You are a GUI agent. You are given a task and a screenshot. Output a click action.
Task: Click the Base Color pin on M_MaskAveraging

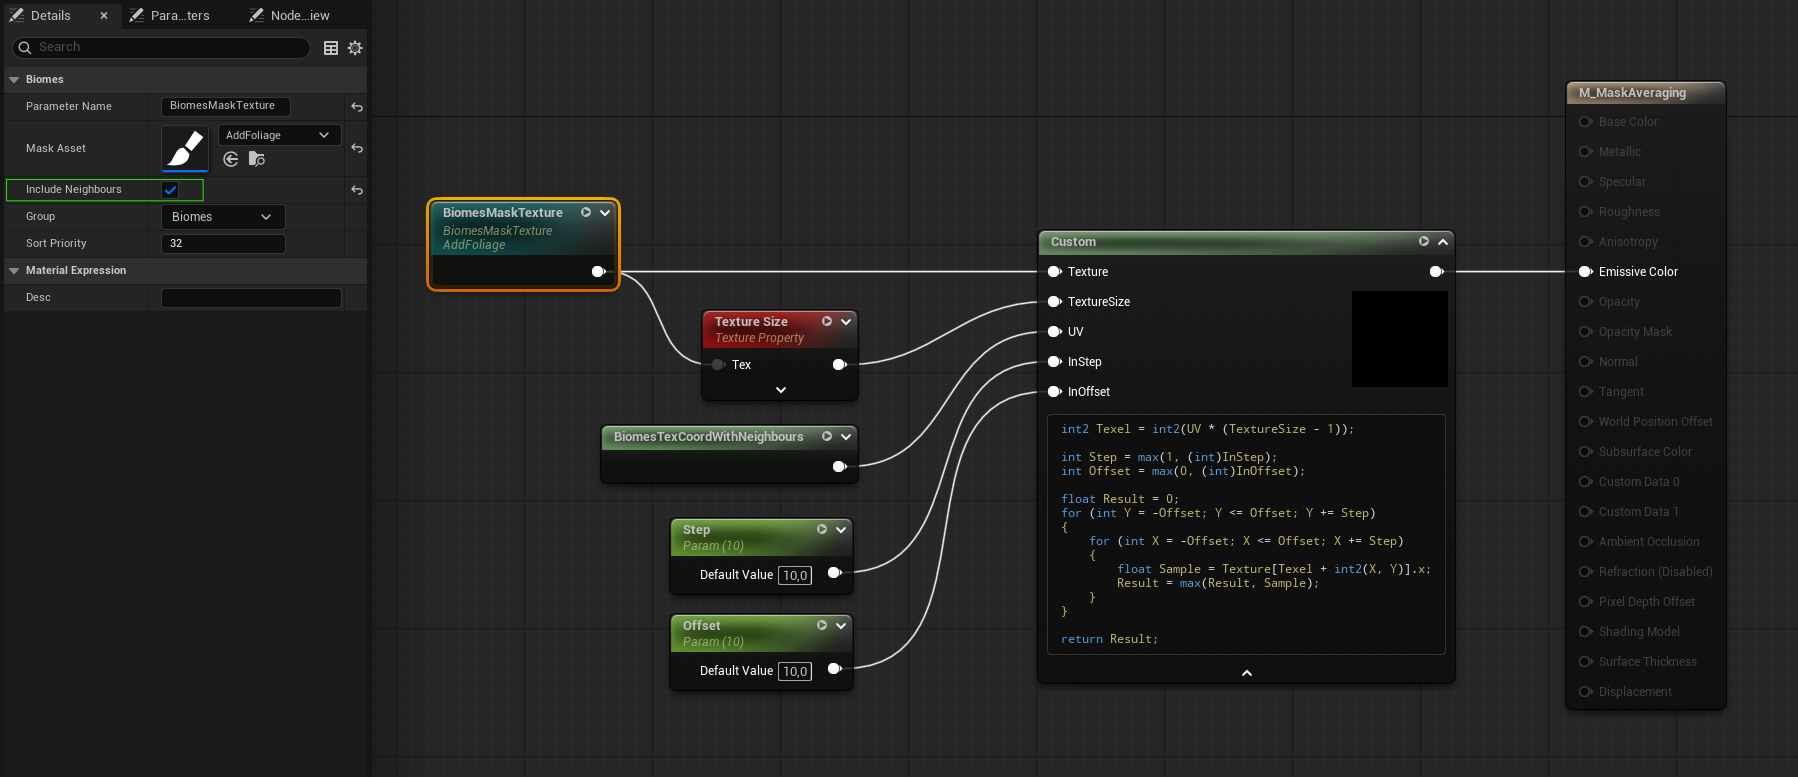[1585, 121]
